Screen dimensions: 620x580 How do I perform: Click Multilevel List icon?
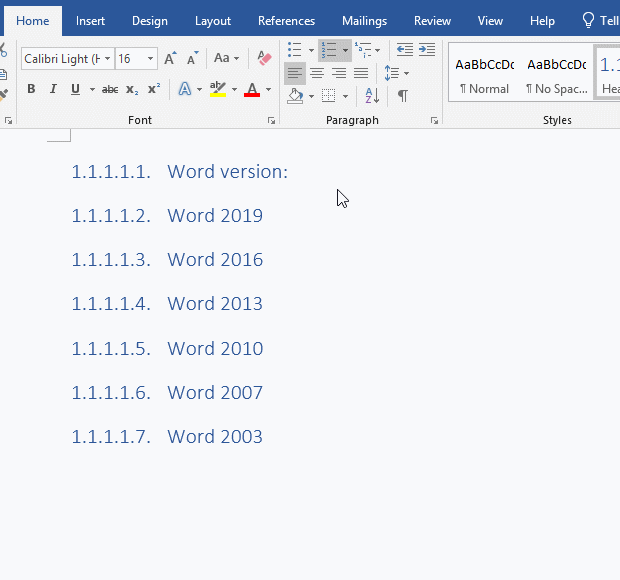click(363, 50)
